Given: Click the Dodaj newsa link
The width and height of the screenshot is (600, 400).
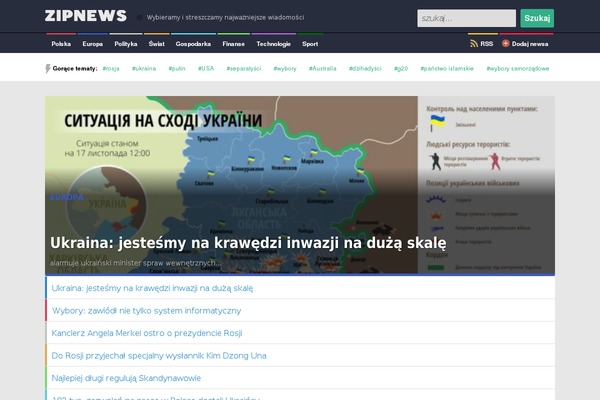Looking at the screenshot, I should 530,44.
